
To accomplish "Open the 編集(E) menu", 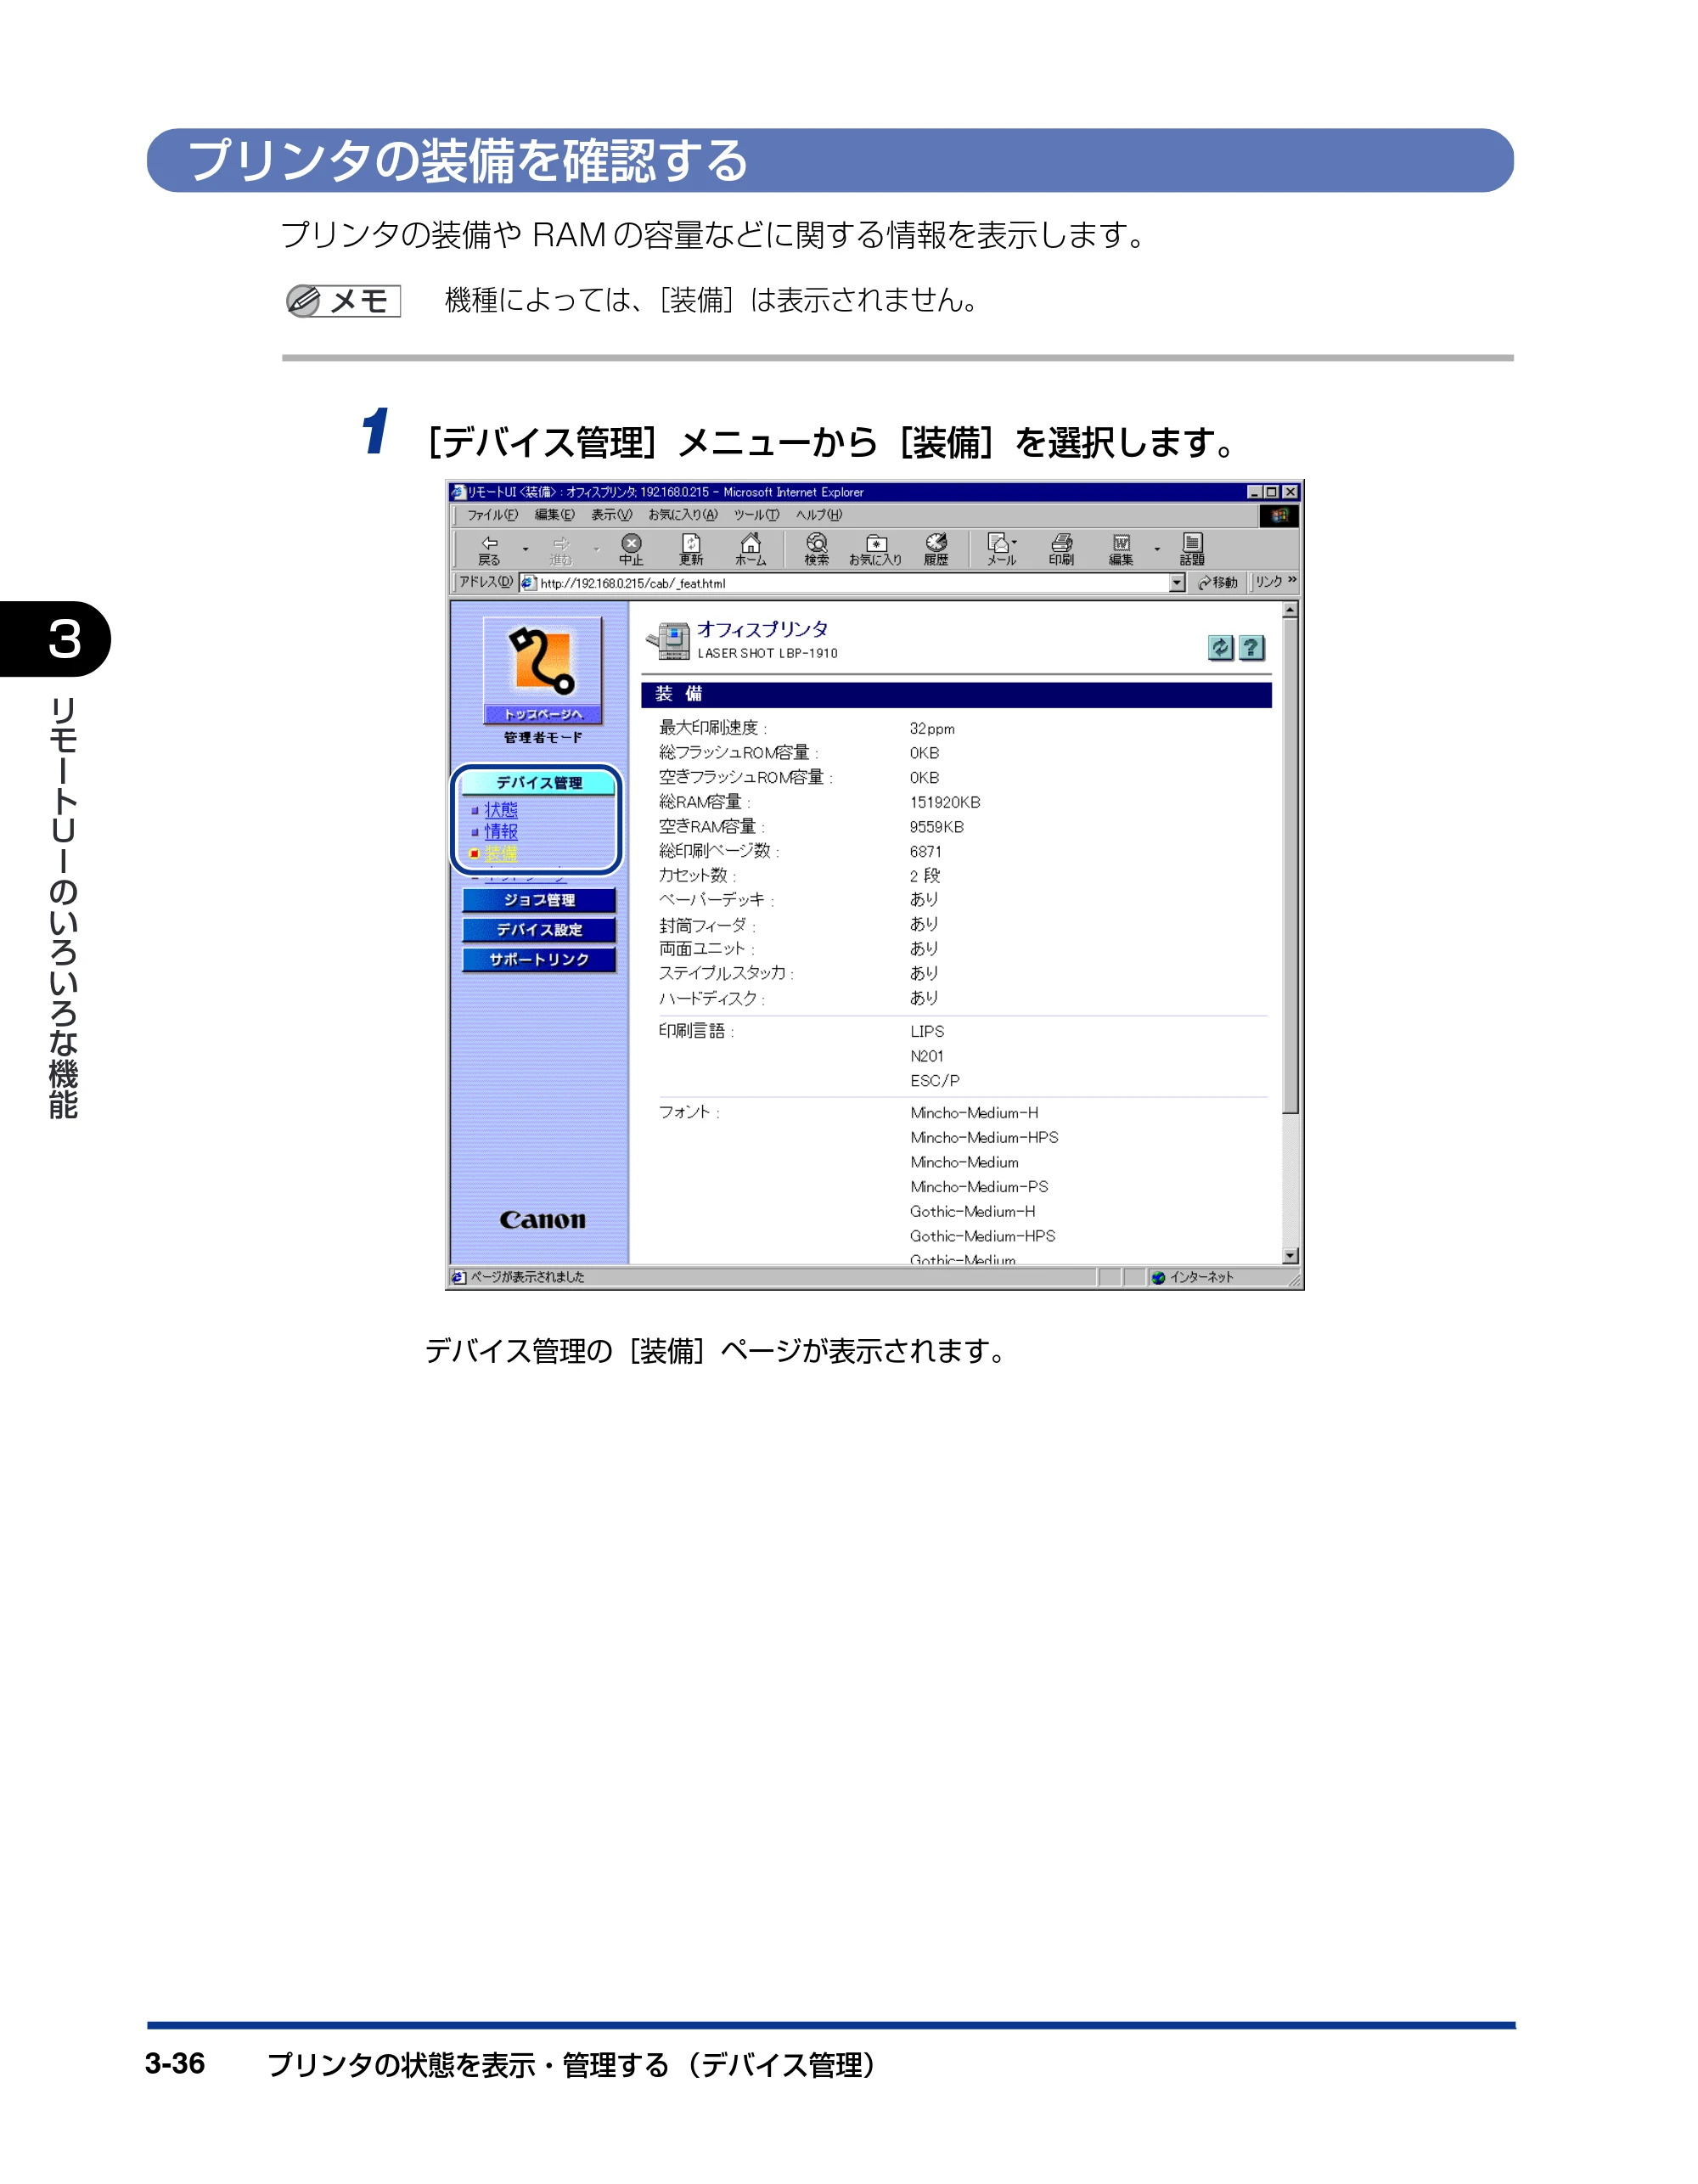I will pyautogui.click(x=554, y=515).
